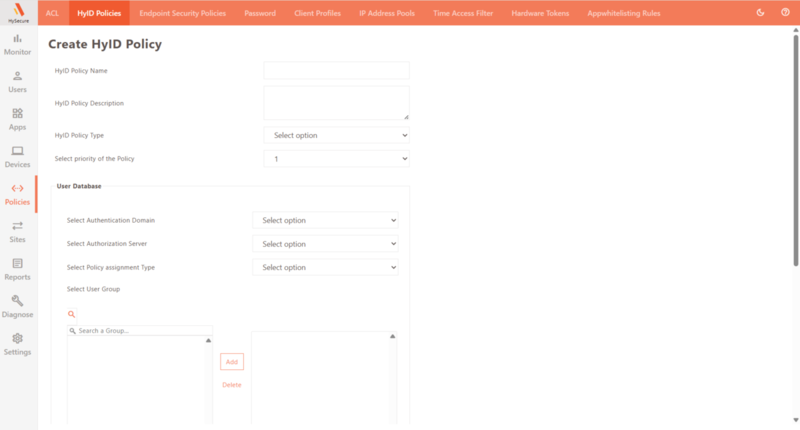
Task: Click the HySecure logo icon
Action: [18, 12]
